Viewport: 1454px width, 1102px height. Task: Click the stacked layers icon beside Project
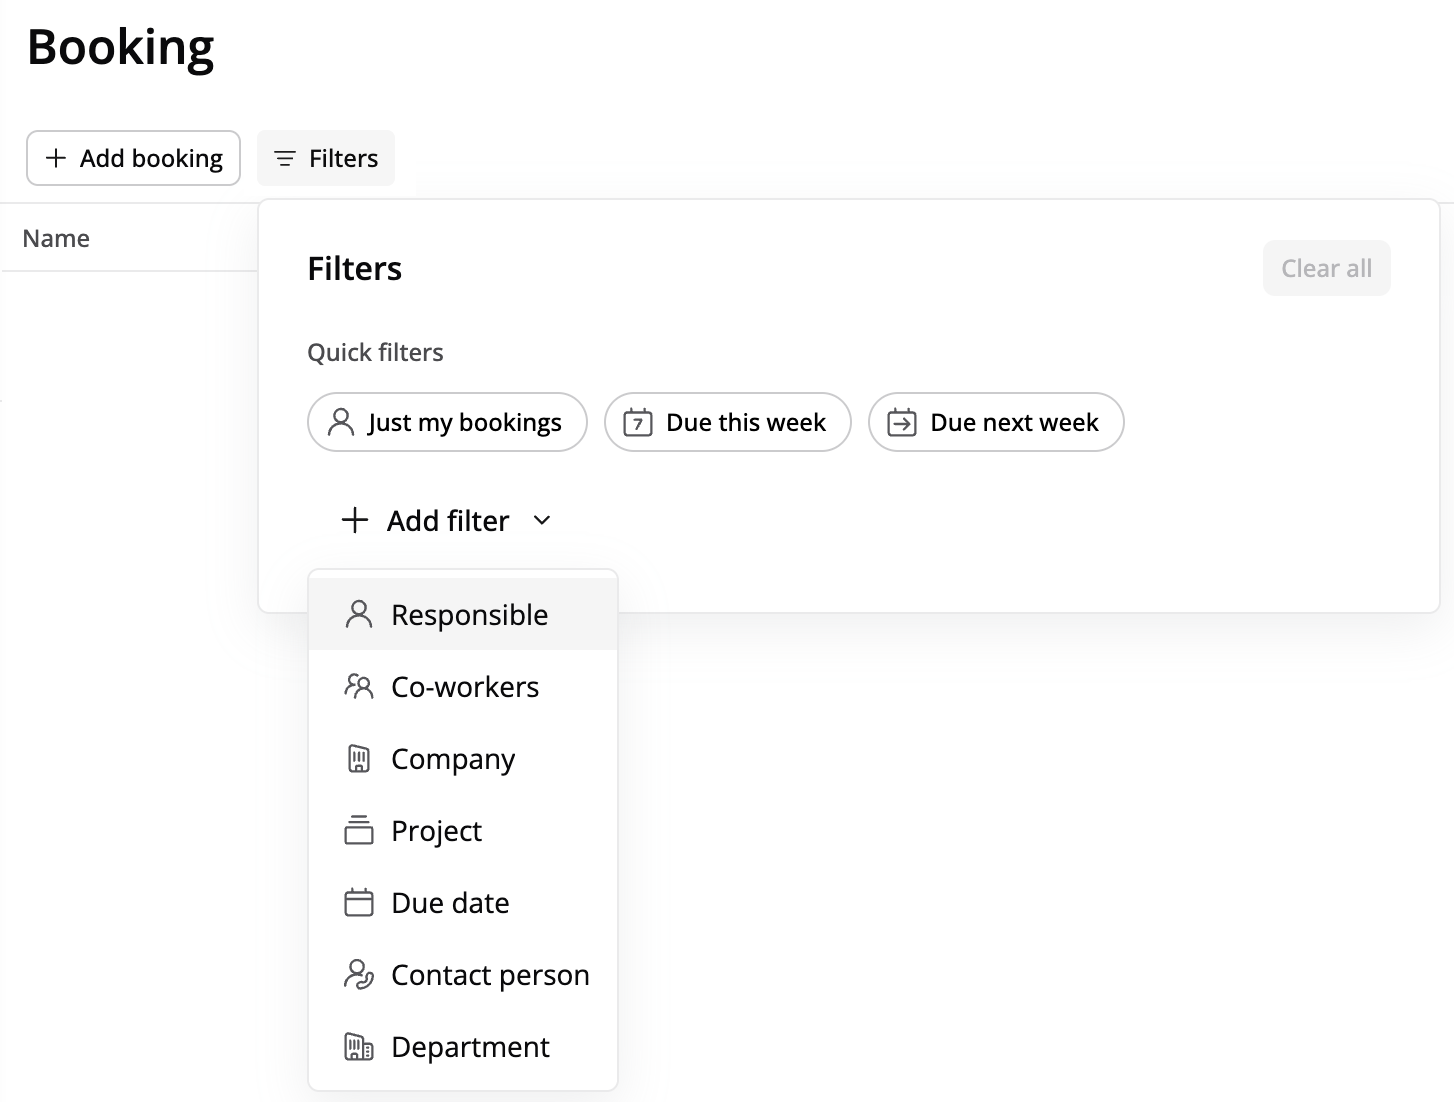(358, 831)
